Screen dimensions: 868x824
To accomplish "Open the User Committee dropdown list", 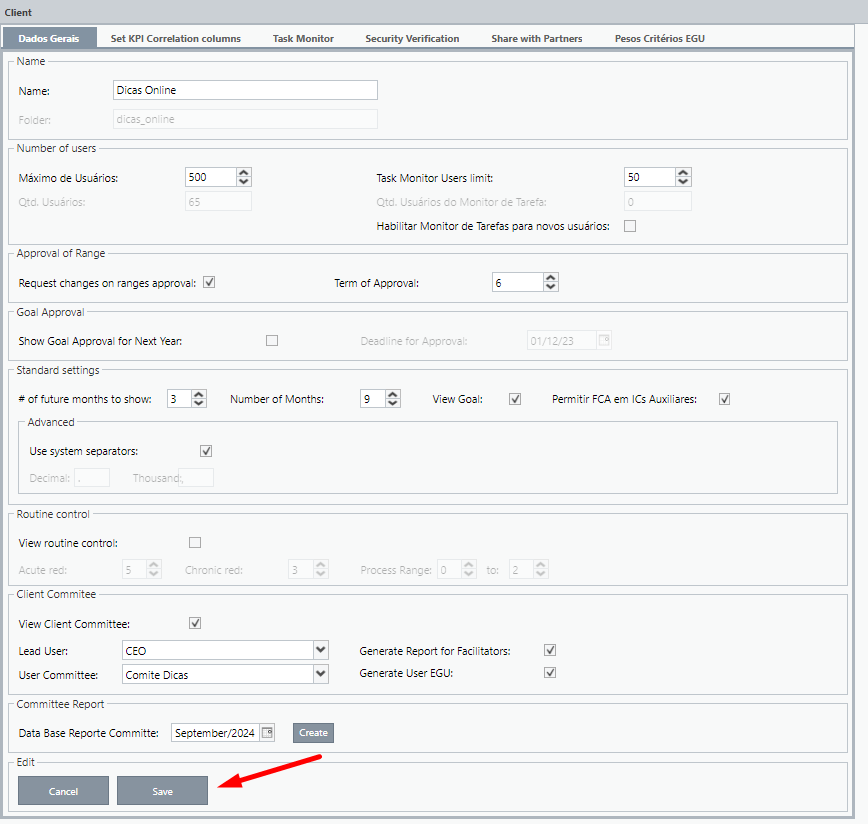I will [320, 674].
